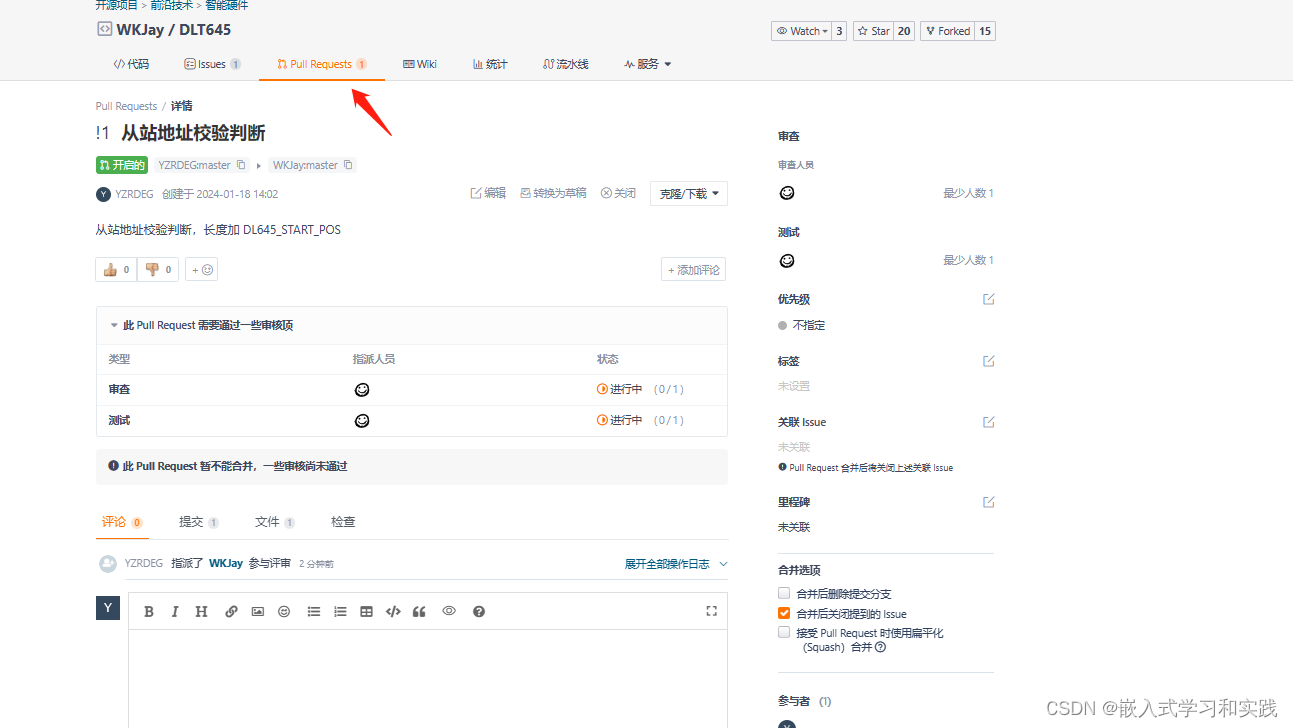Image resolution: width=1293 pixels, height=728 pixels.
Task: Switch to the 检查 tab
Action: point(343,522)
